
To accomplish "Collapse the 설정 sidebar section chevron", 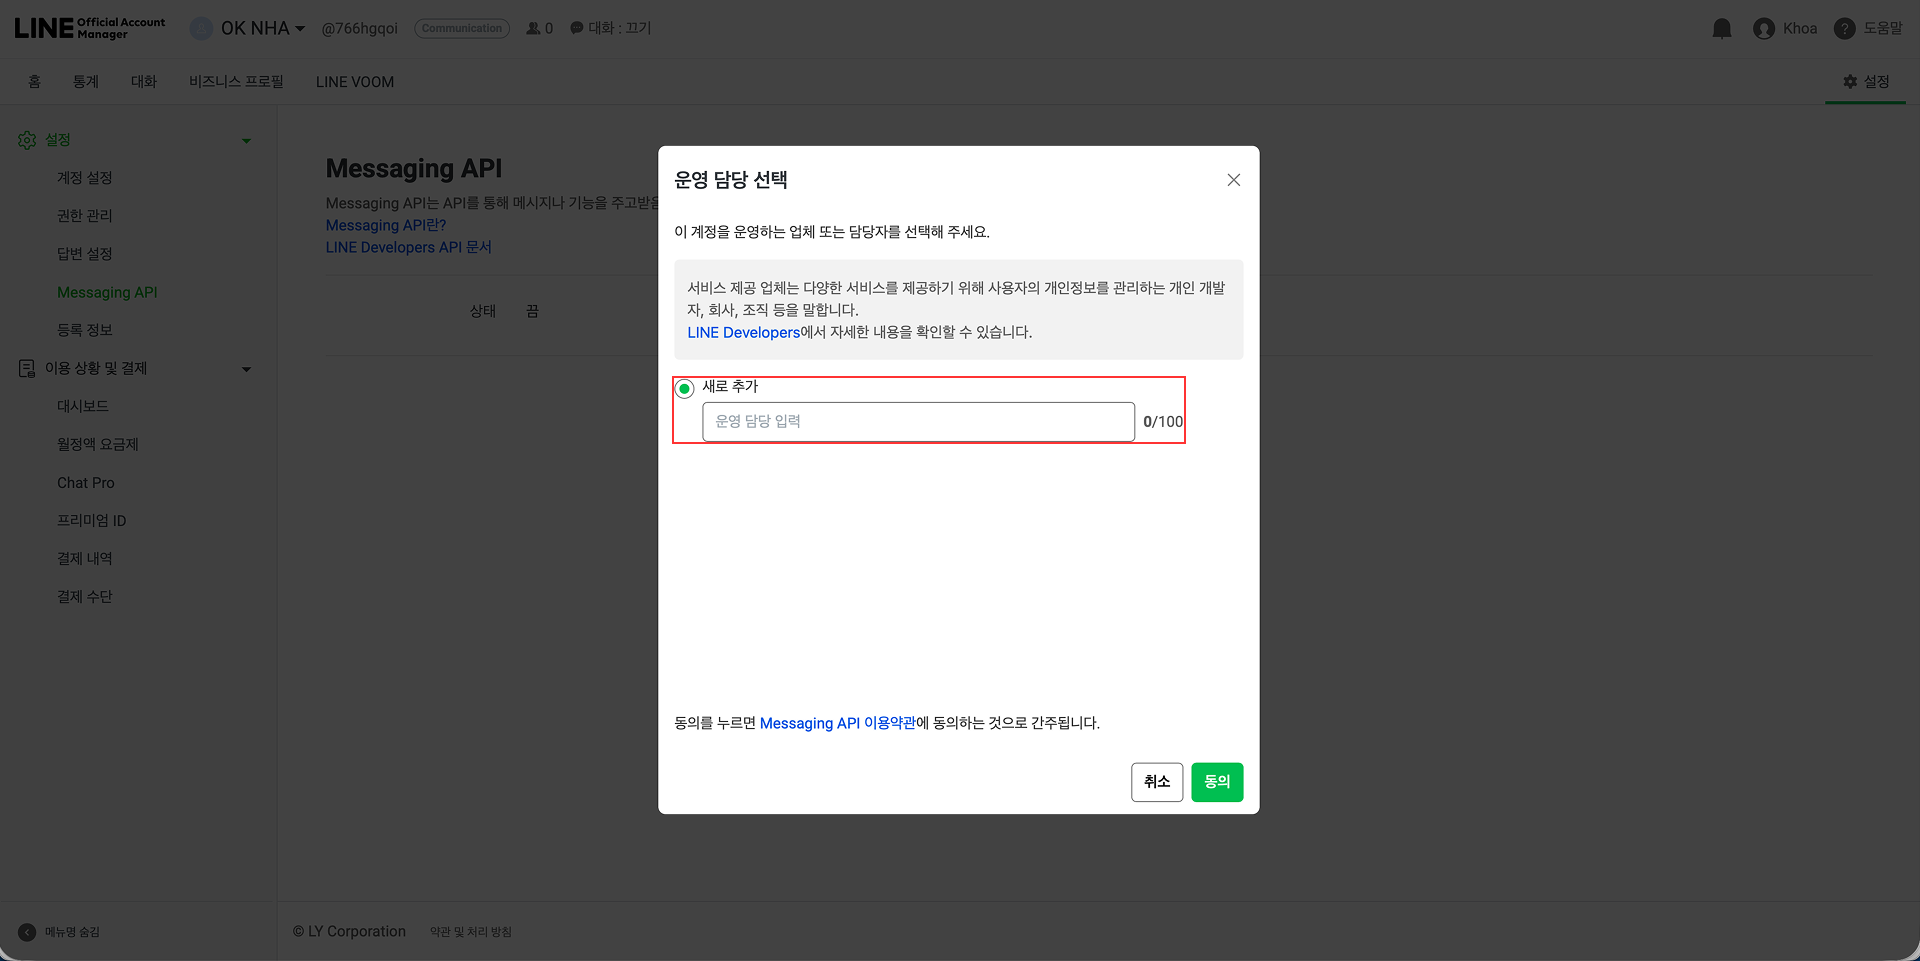I will click(x=247, y=140).
